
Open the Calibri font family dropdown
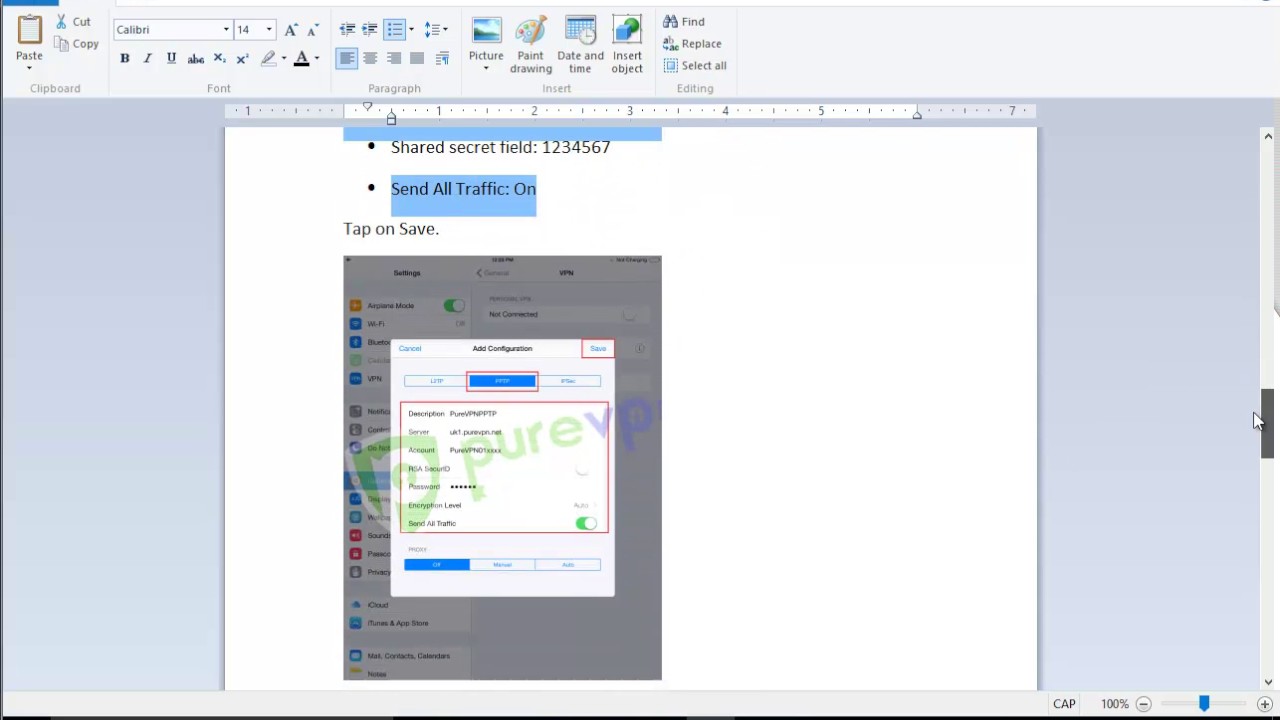coord(226,30)
